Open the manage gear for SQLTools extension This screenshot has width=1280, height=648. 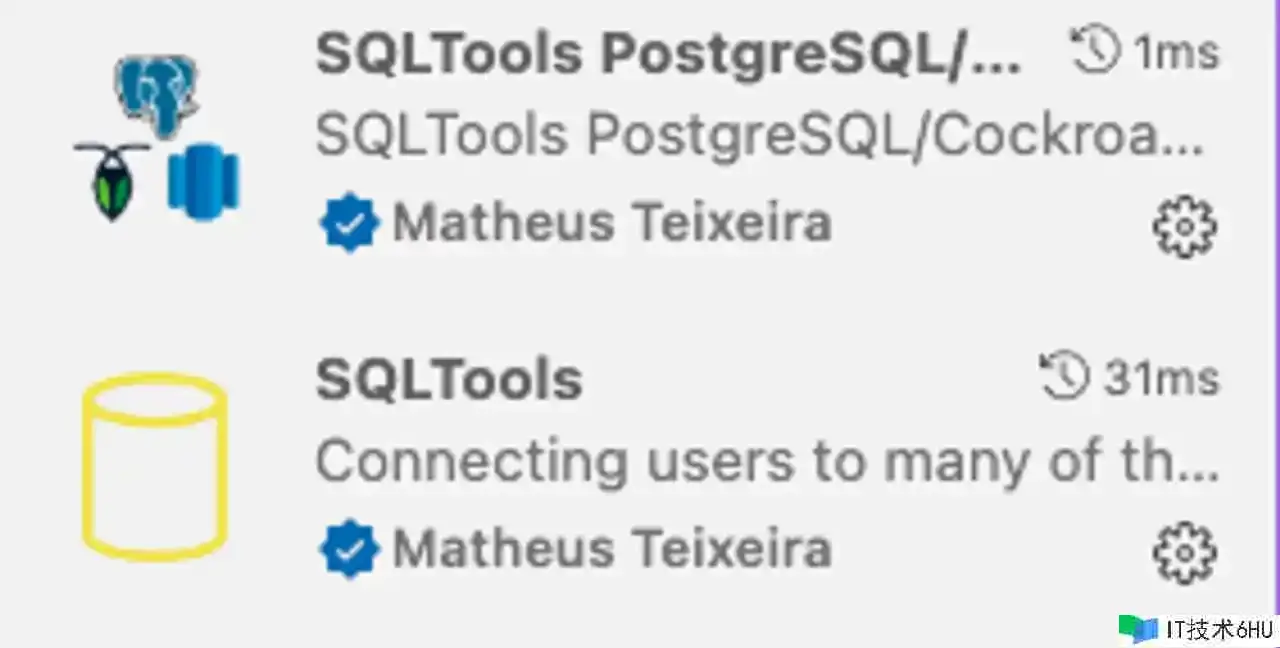1185,552
